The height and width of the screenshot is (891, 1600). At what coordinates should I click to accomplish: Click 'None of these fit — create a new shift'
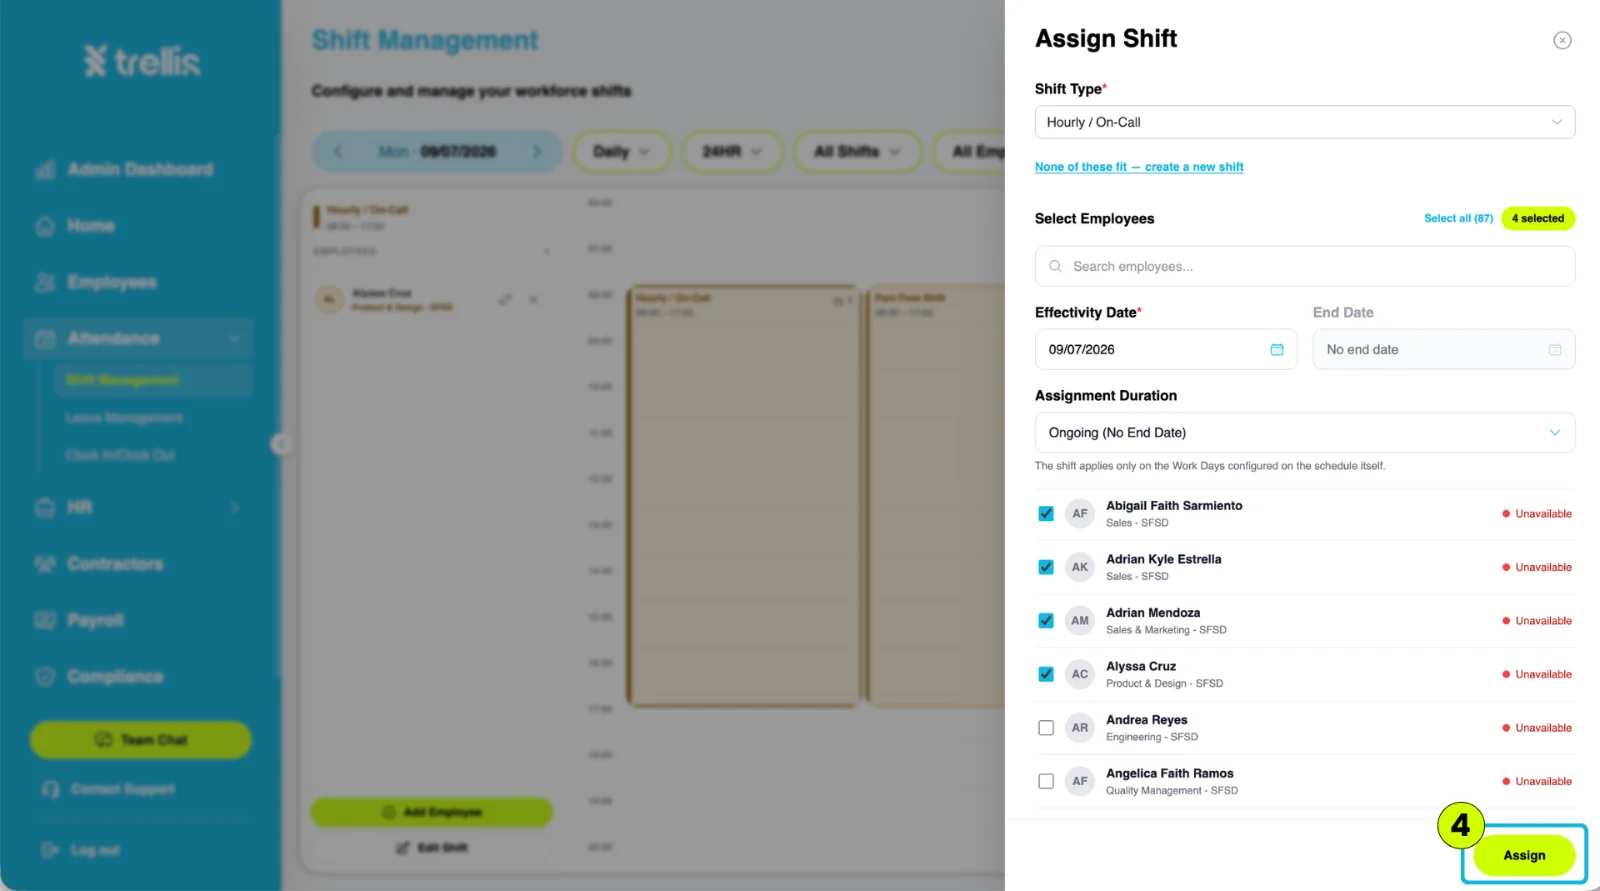coord(1139,167)
